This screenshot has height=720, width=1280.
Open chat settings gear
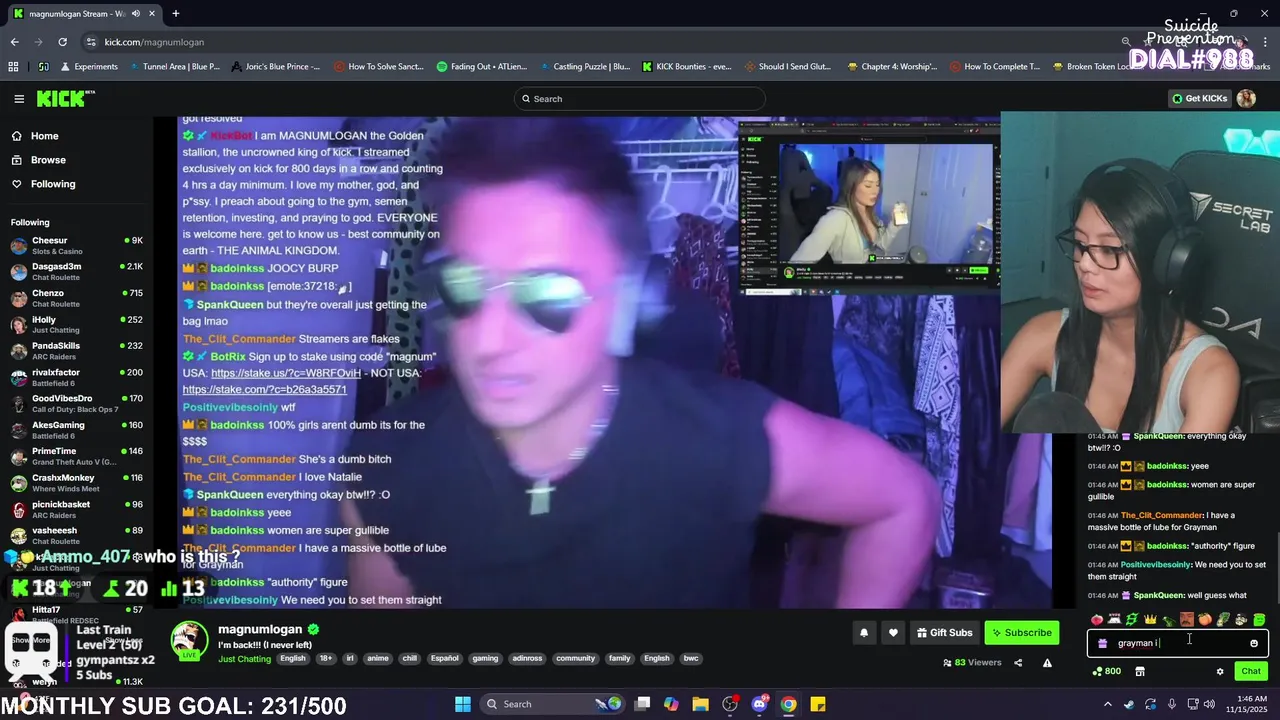1220,672
